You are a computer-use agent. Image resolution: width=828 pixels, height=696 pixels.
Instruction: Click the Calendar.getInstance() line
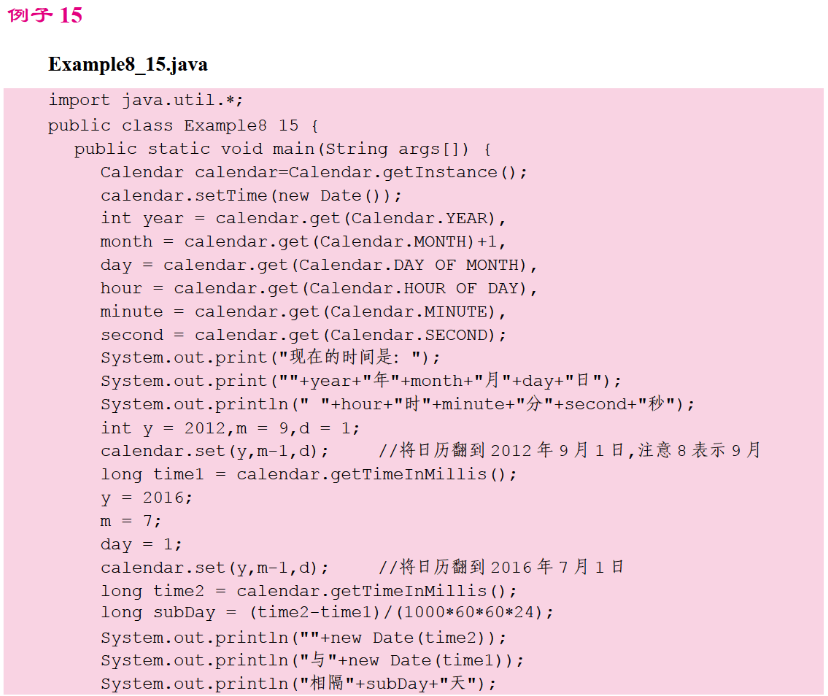313,172
